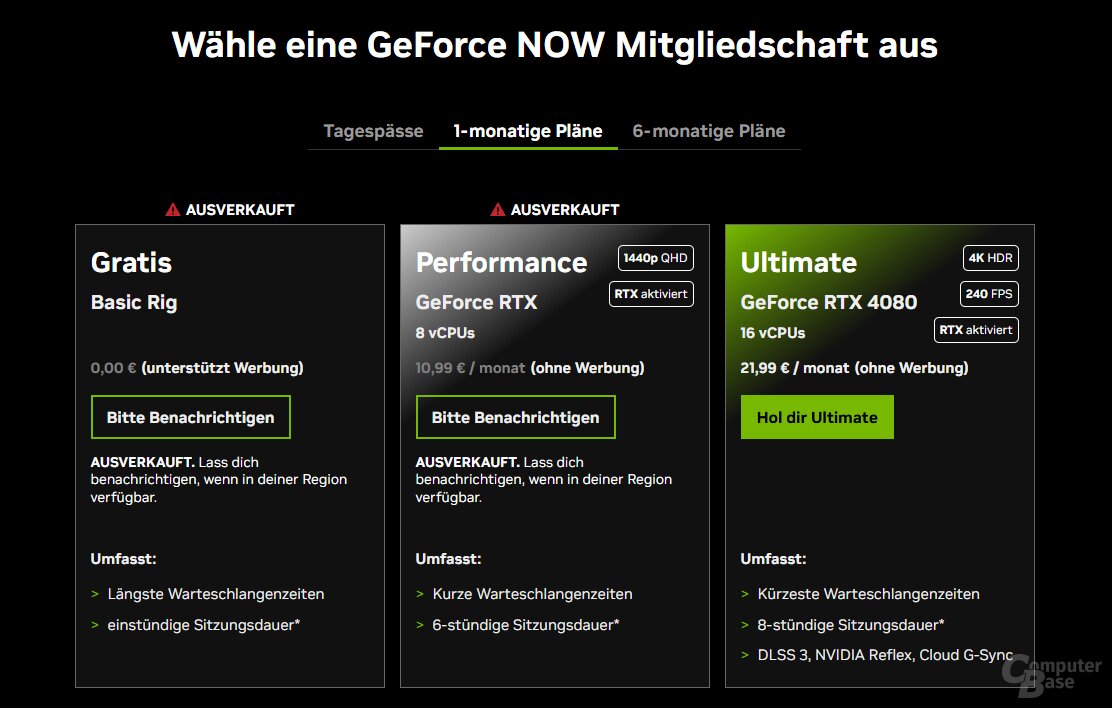Click Bitte Benachrichtigen on the Performance plan
This screenshot has width=1112, height=708.
click(515, 417)
